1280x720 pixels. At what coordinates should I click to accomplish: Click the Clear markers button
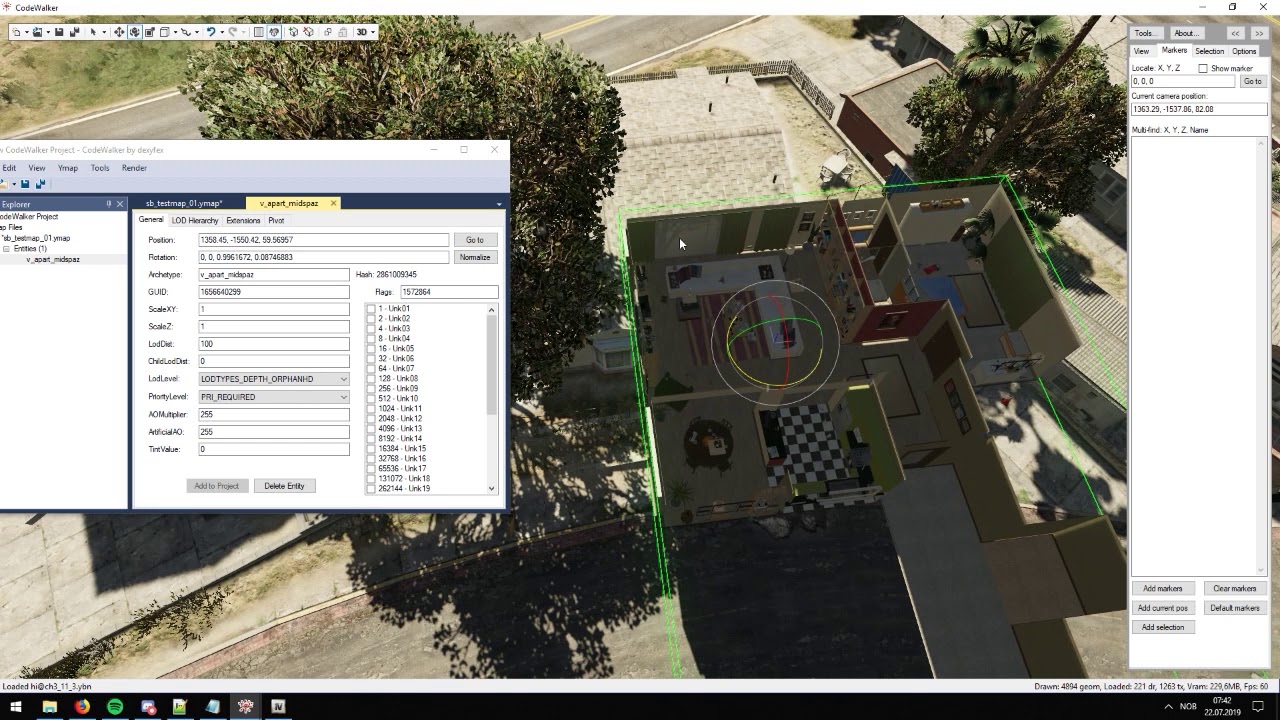point(1234,589)
